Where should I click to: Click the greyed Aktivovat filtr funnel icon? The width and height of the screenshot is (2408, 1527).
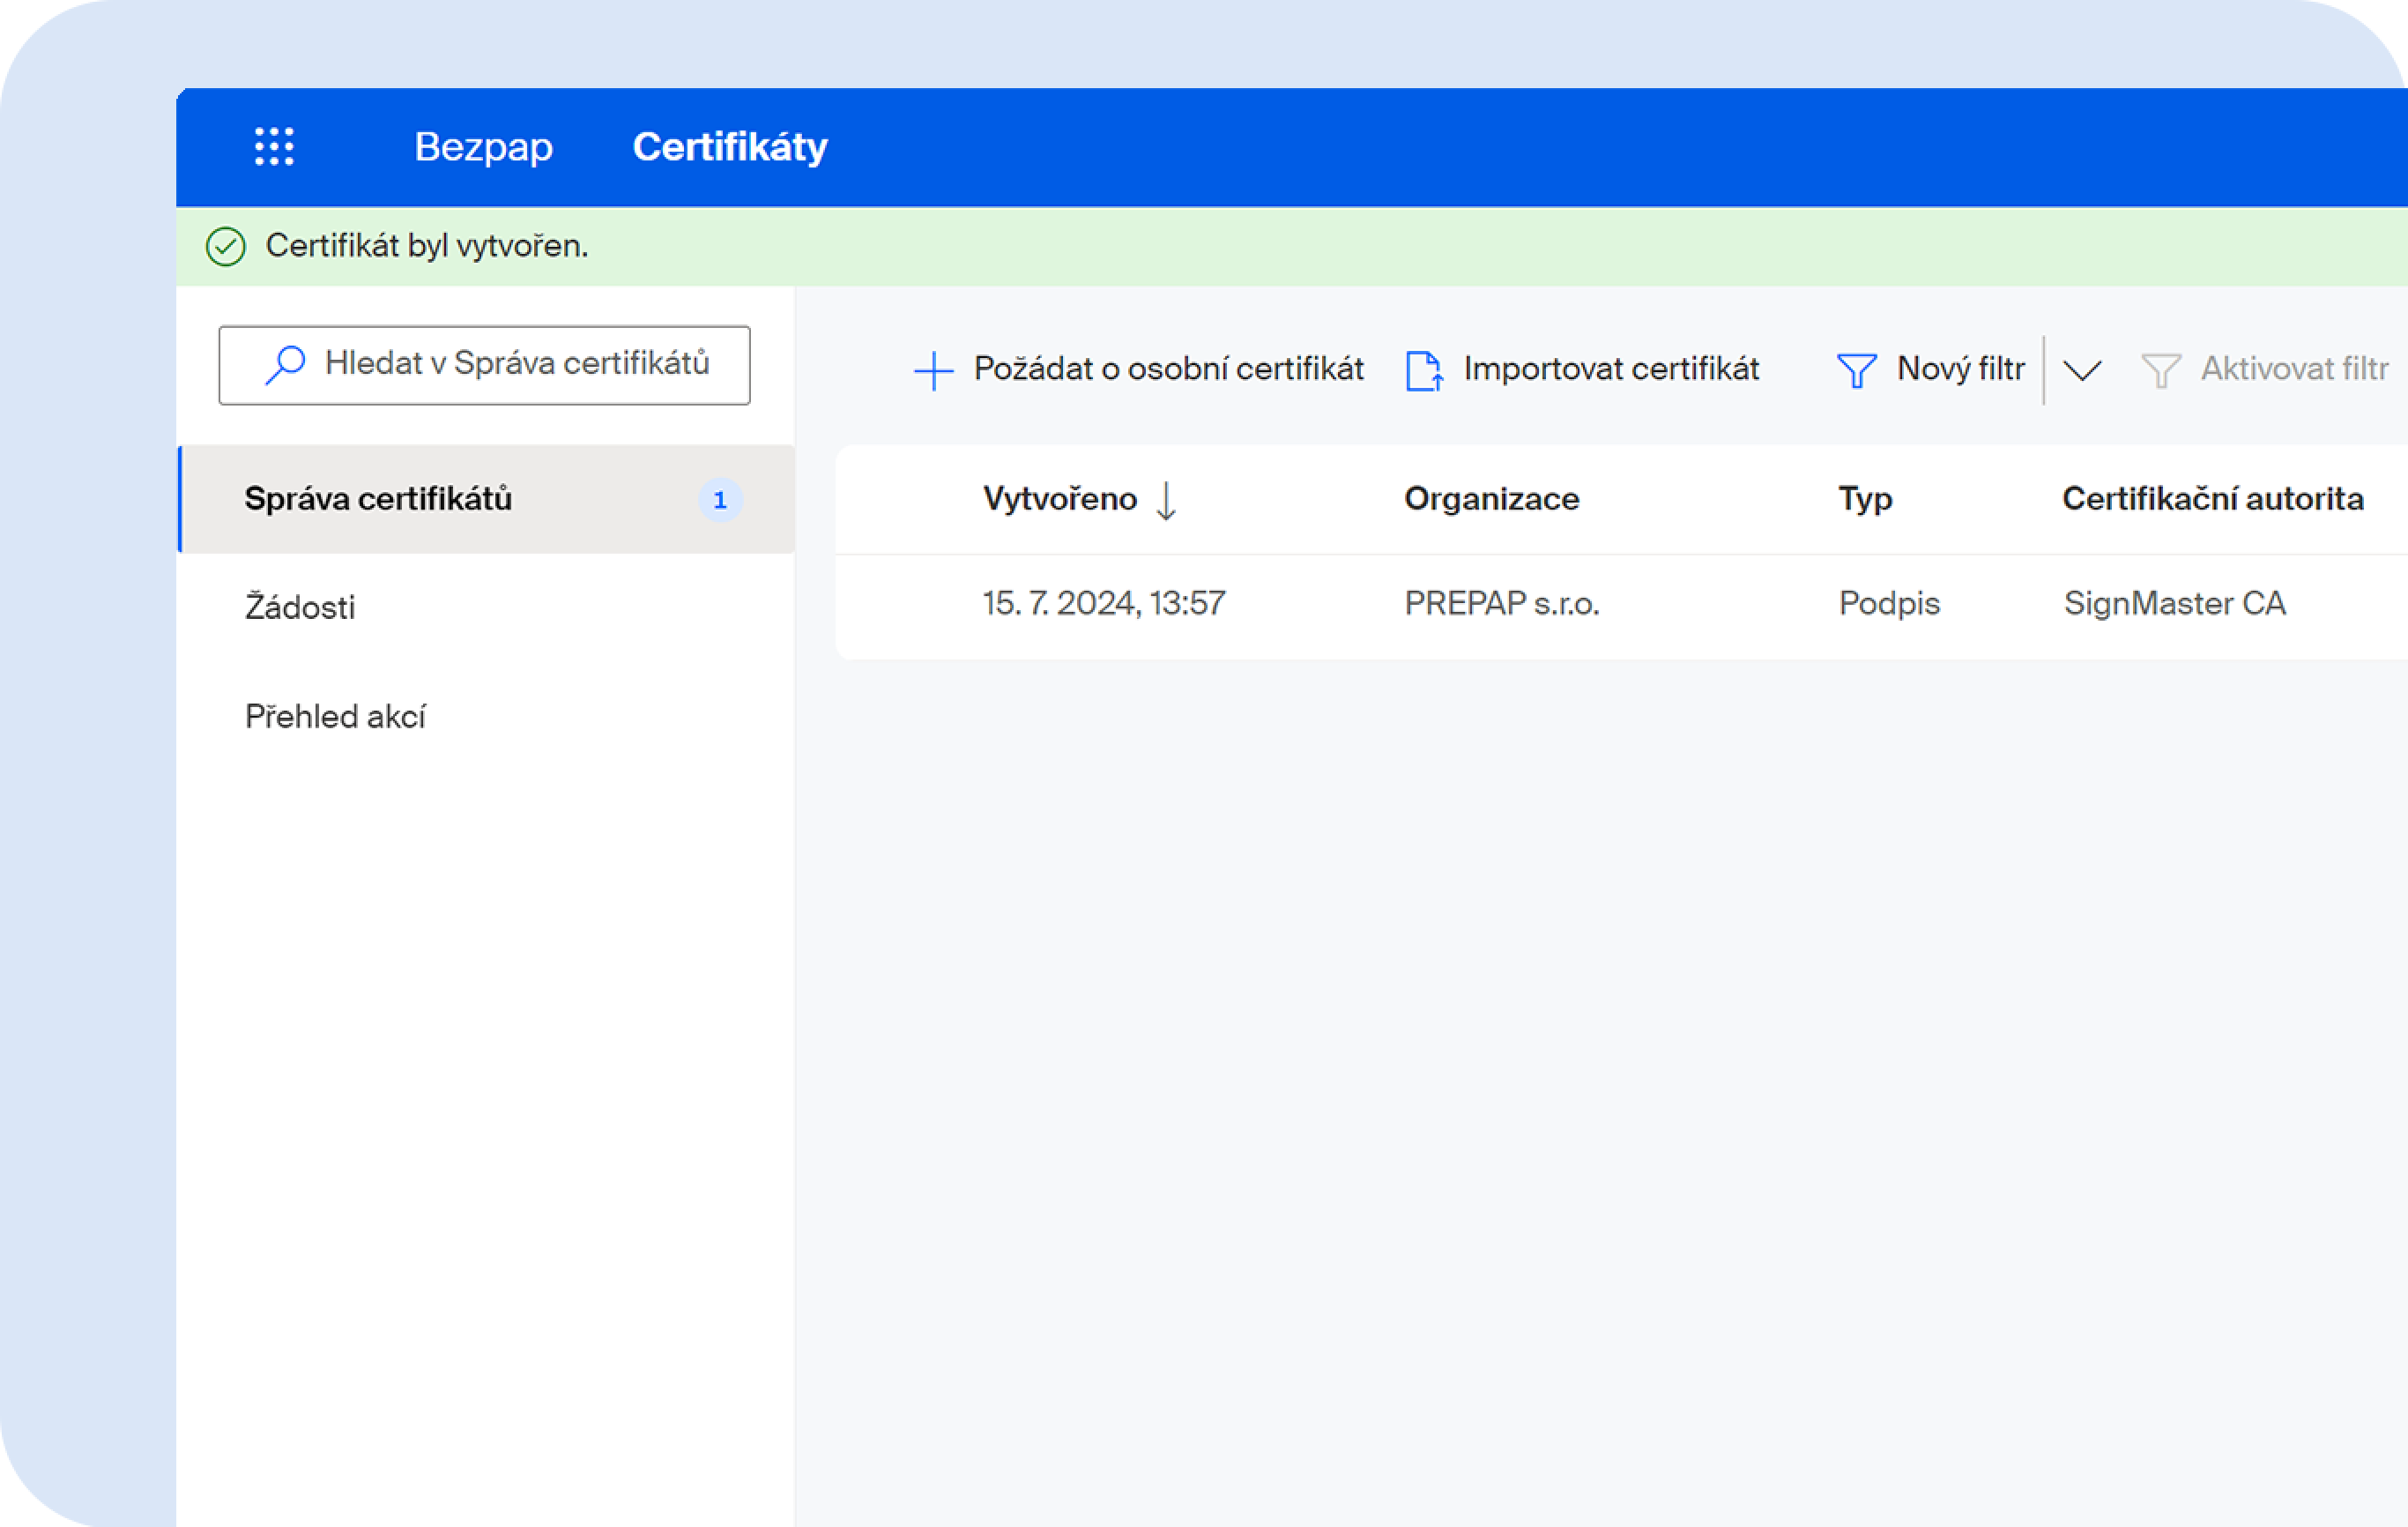[2160, 370]
